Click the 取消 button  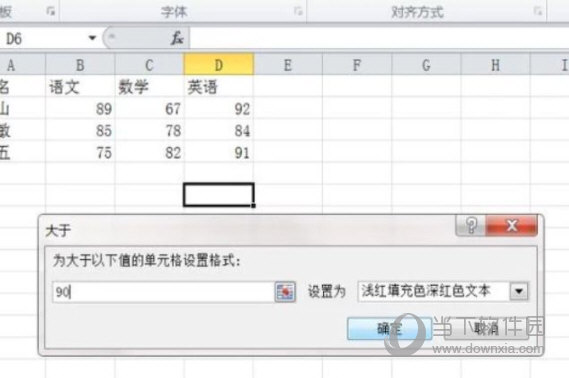coord(486,328)
